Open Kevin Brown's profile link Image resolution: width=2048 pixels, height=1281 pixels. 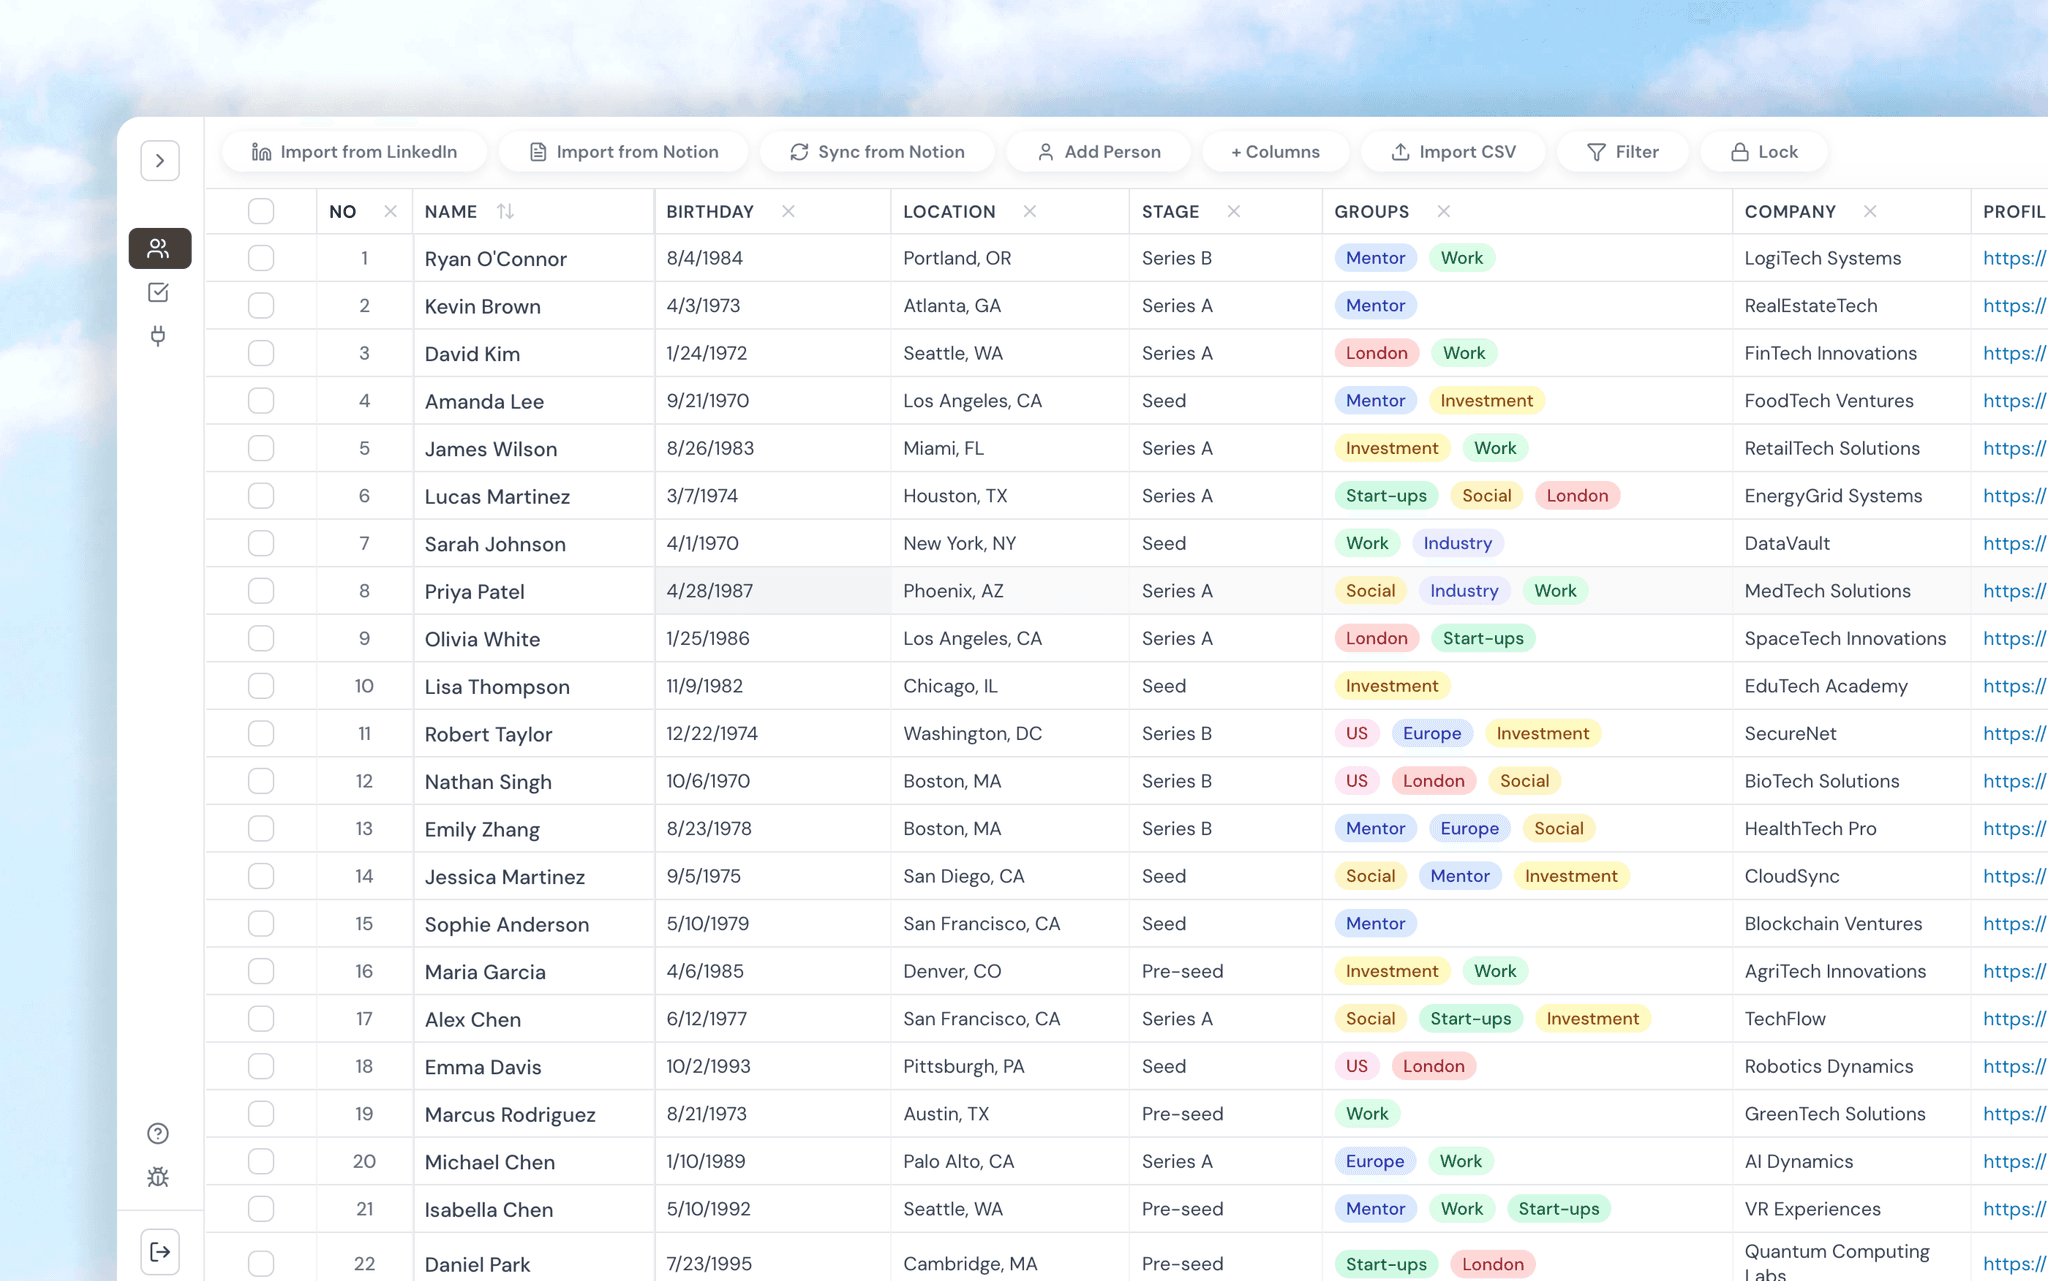(2013, 306)
